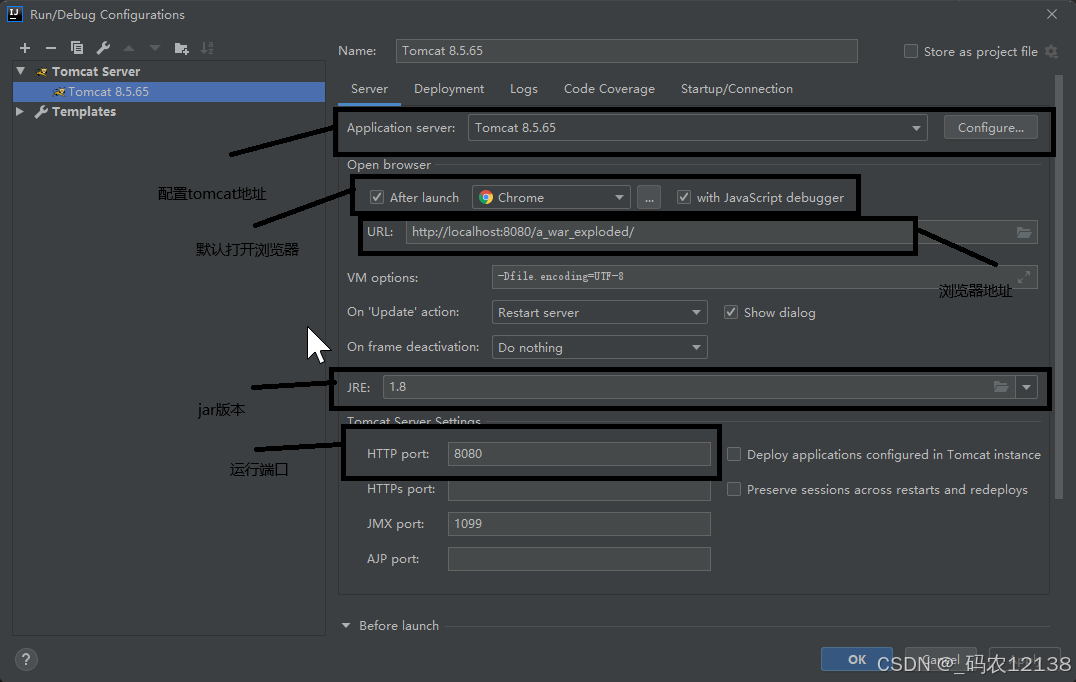
Task: Switch to the Server tab
Action: coord(369,89)
